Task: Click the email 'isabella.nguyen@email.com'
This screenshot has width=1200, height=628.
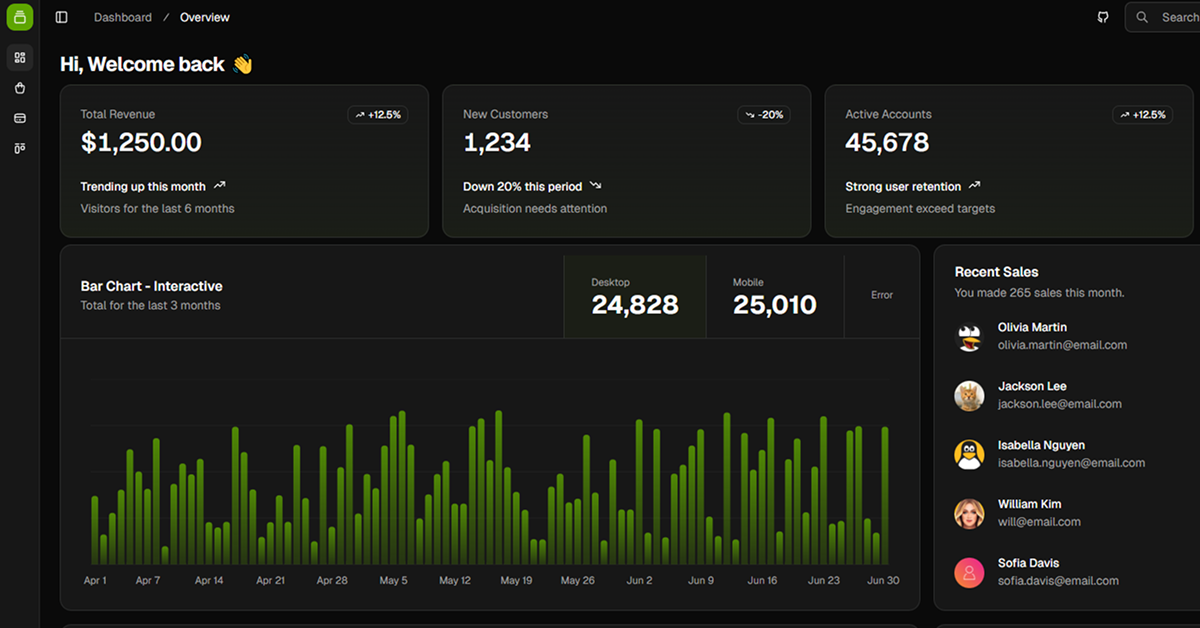Action: pos(1071,464)
